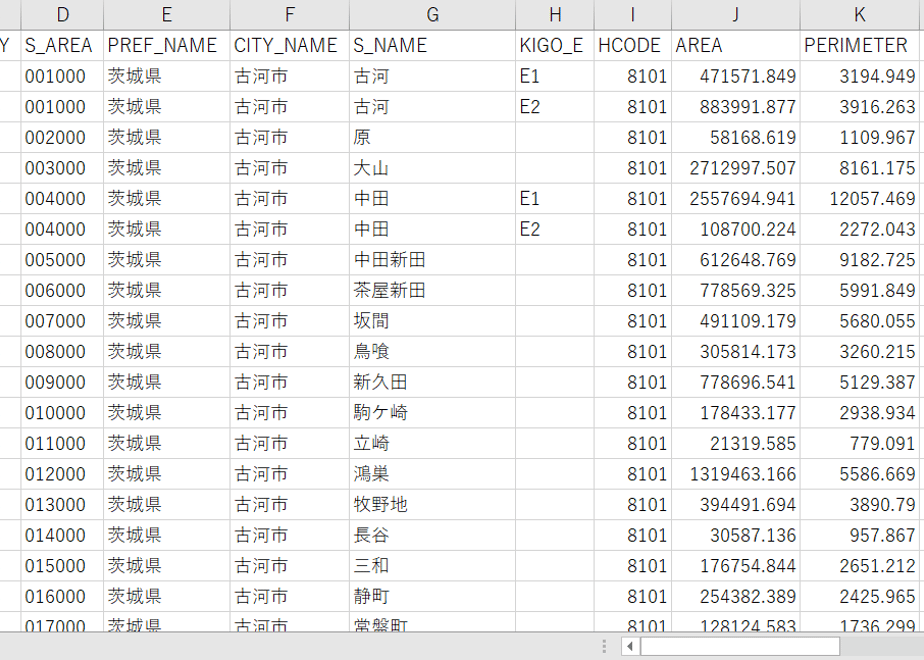Select the 鳥喰 name cell
This screenshot has width=924, height=660.
(x=433, y=352)
